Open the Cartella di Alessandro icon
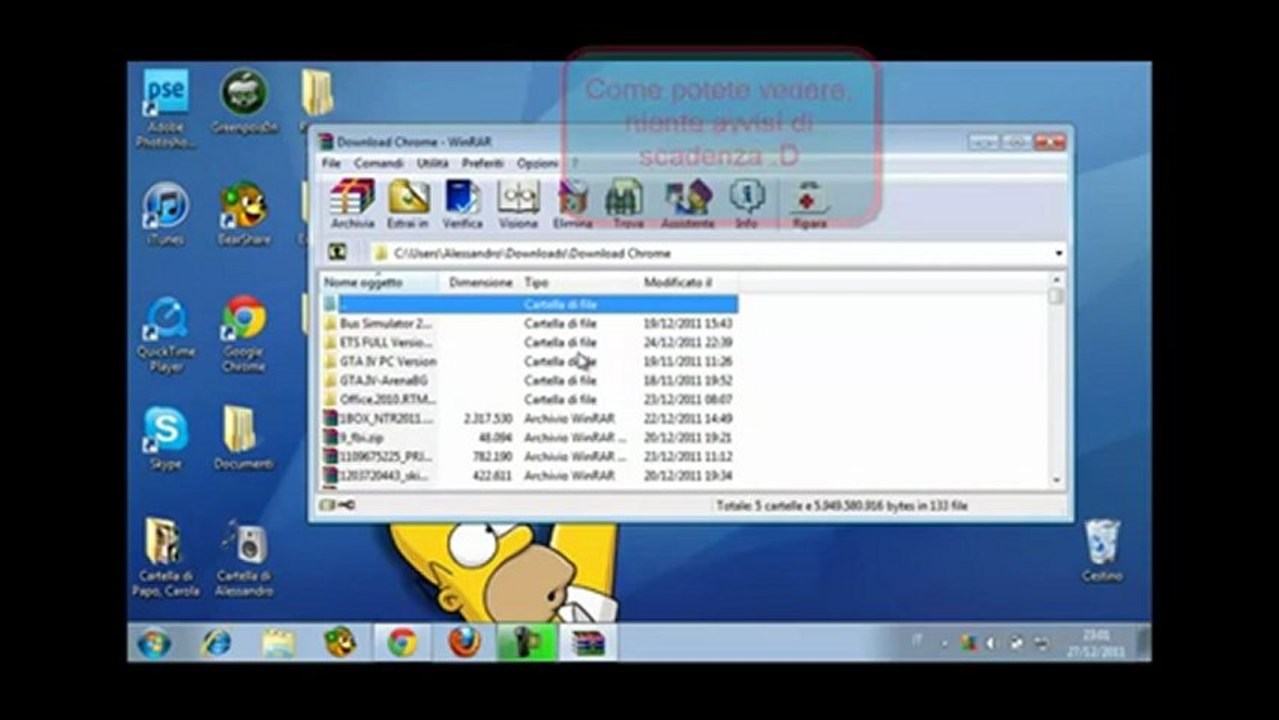 tap(244, 557)
